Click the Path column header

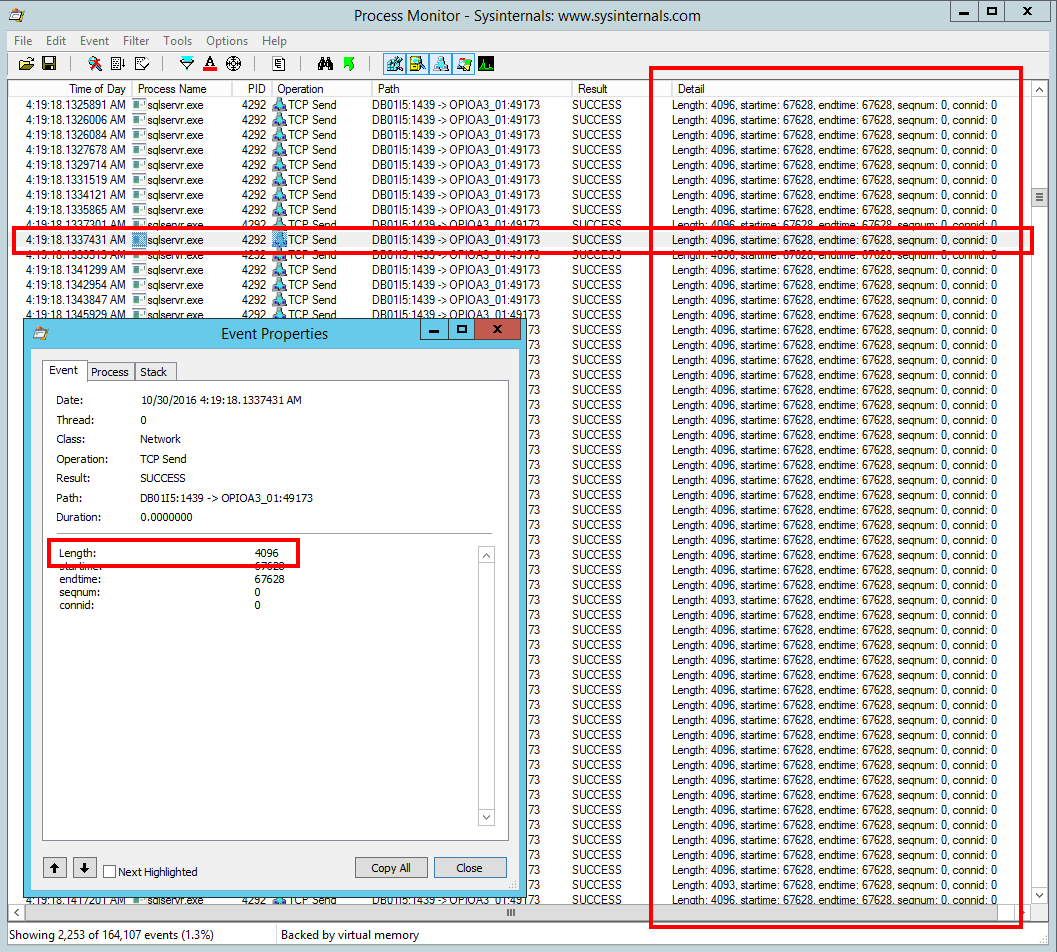click(x=472, y=88)
